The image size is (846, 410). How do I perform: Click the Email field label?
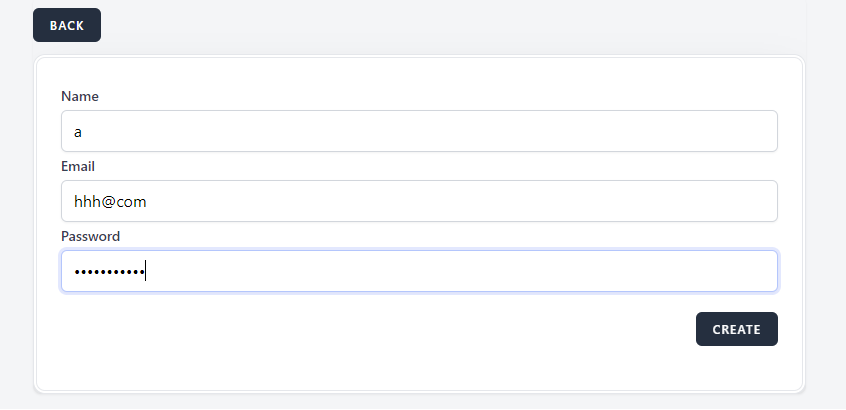[78, 166]
